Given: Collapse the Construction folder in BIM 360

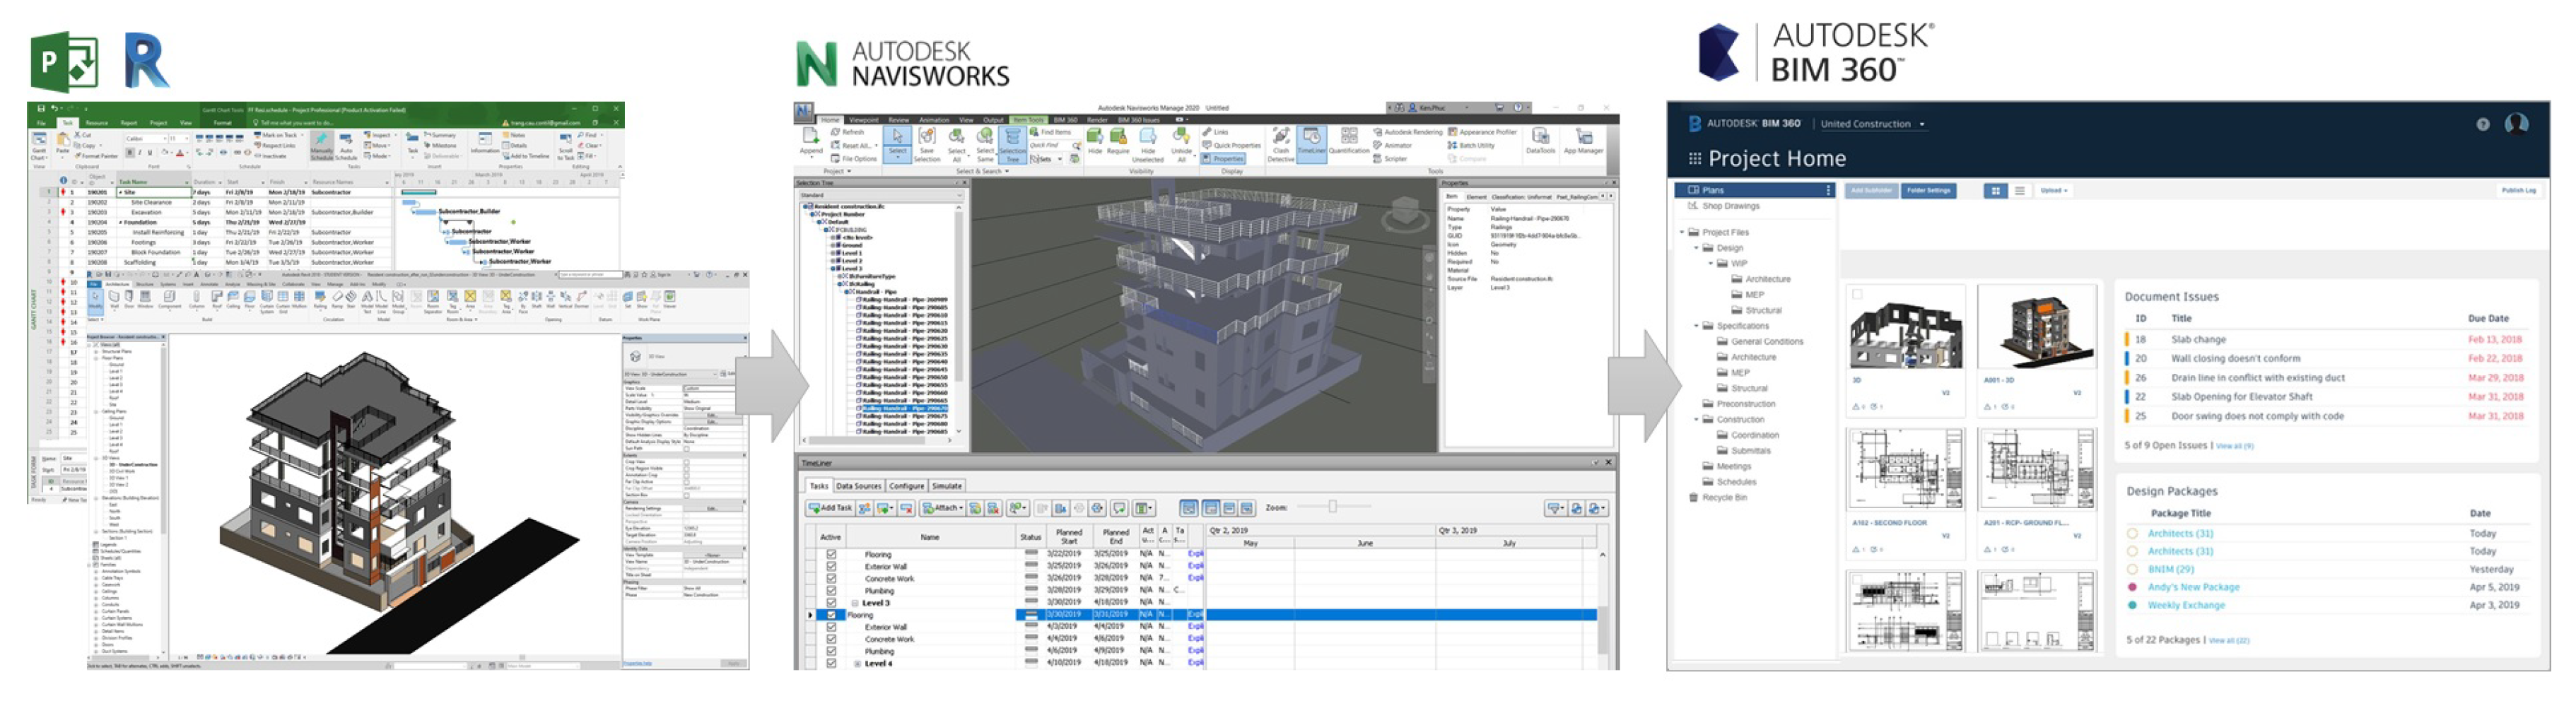Looking at the screenshot, I should [x=1696, y=419].
